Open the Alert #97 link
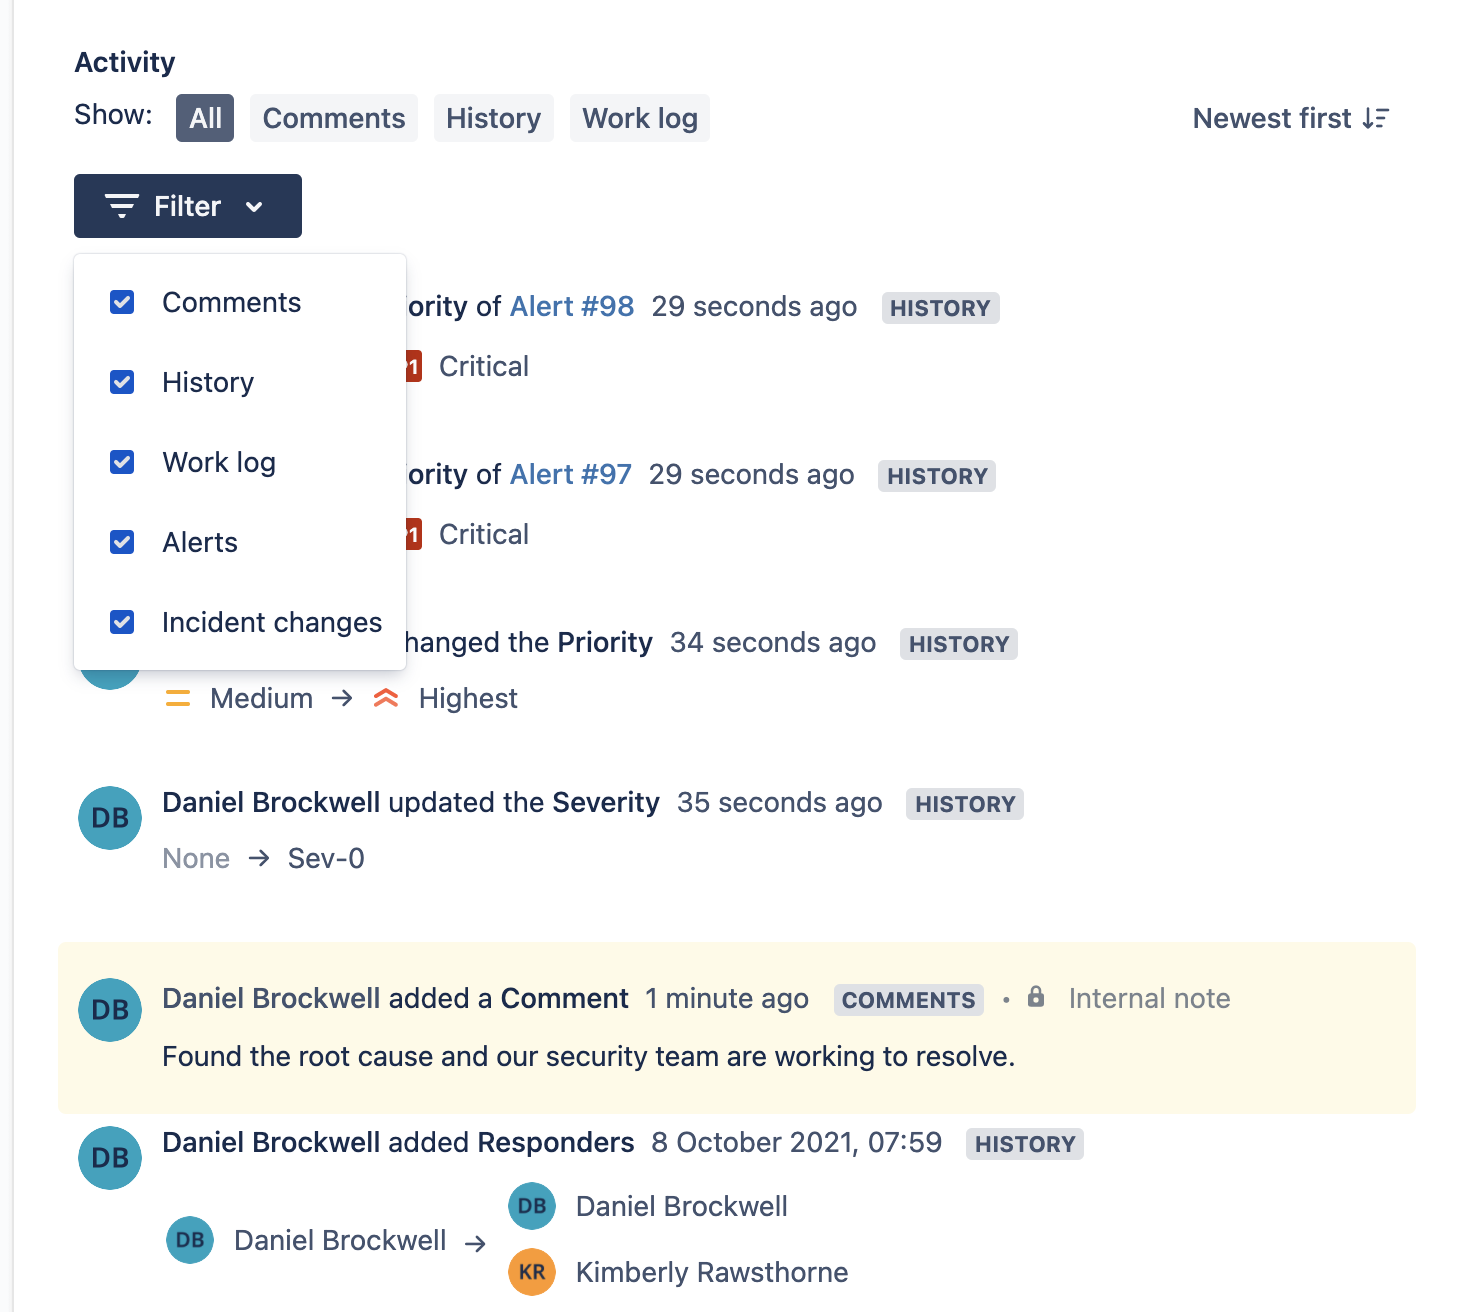The image size is (1460, 1312). (570, 474)
